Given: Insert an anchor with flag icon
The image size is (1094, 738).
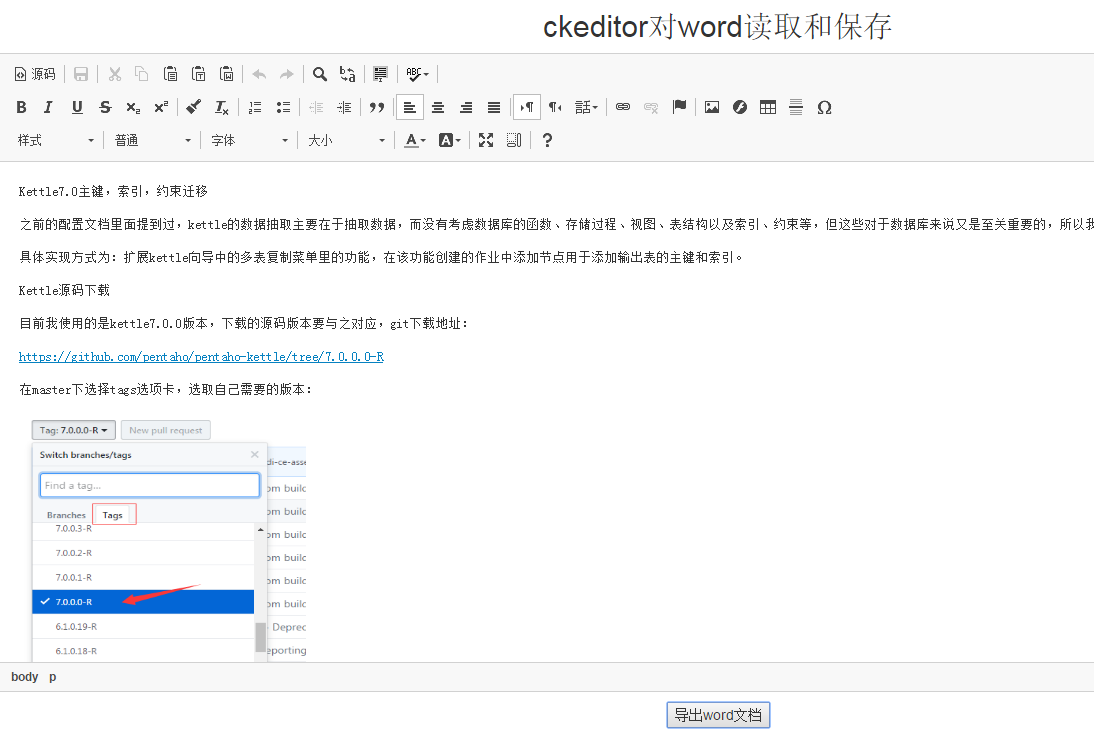Looking at the screenshot, I should point(679,107).
